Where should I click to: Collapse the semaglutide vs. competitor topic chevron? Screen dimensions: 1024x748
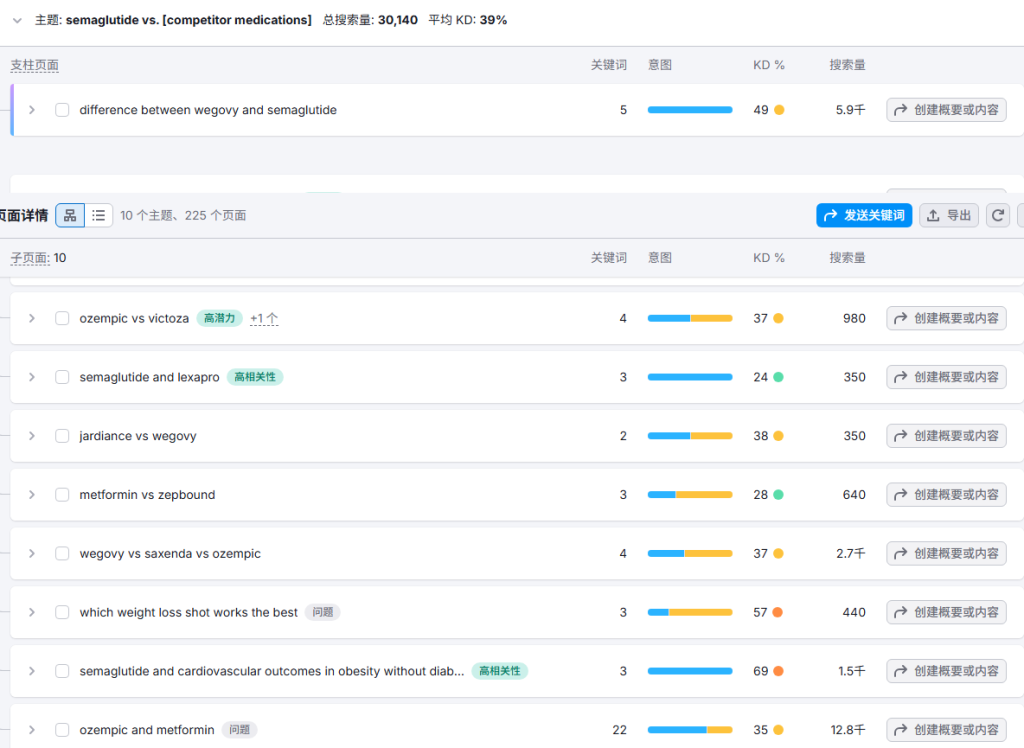click(18, 20)
